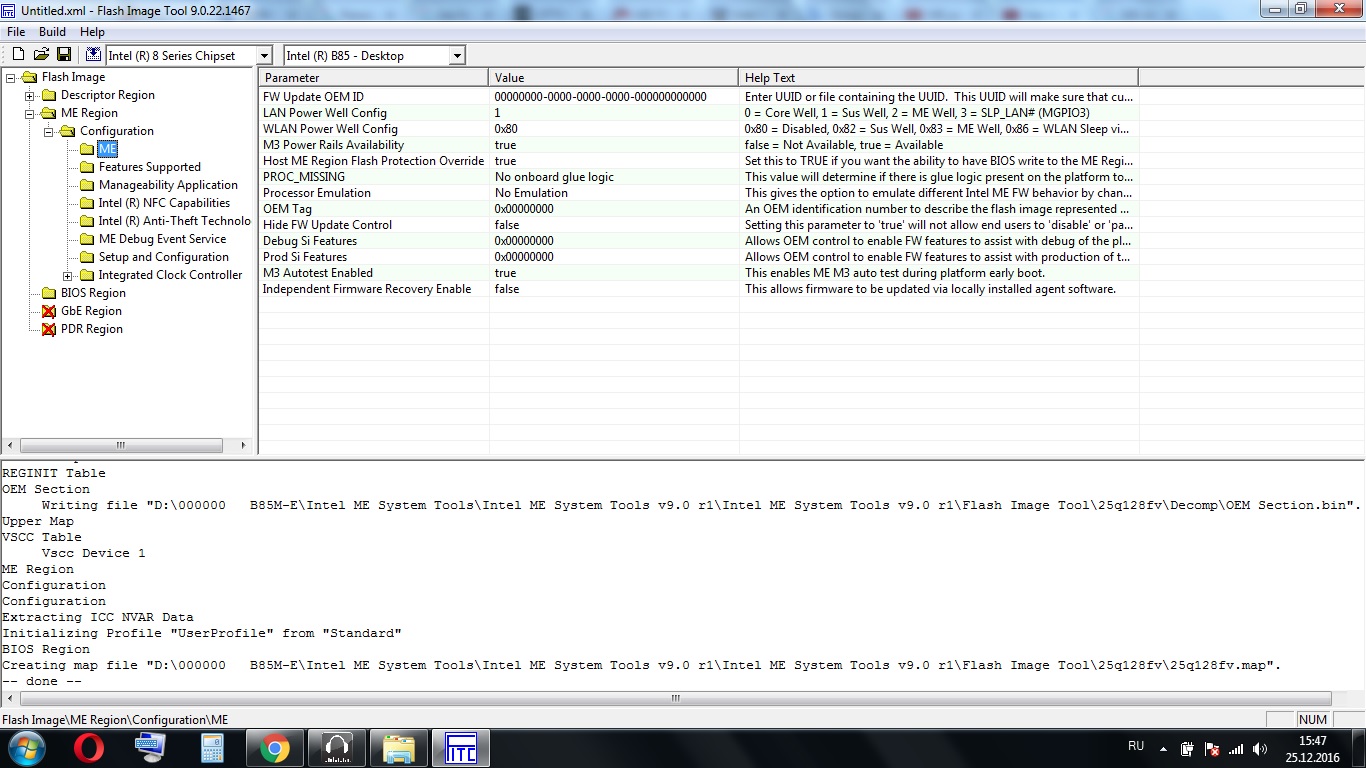Click the BIOS Region folder icon
The width and height of the screenshot is (1366, 768).
(48, 293)
